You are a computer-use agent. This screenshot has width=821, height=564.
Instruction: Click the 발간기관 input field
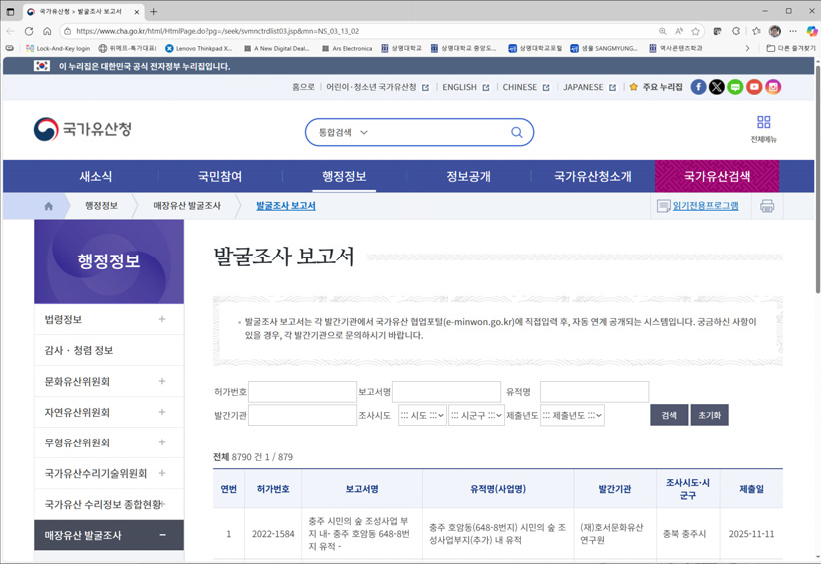pyautogui.click(x=302, y=415)
